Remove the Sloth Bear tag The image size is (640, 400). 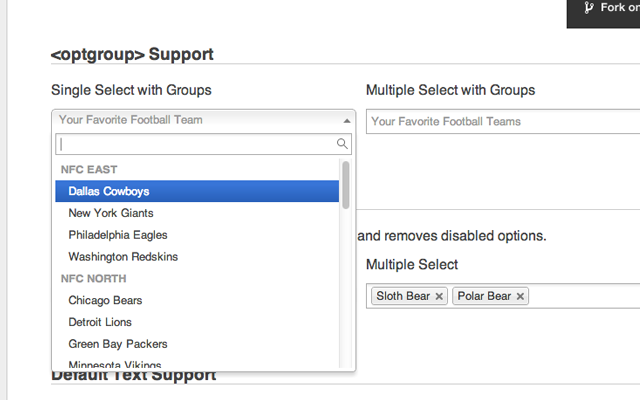[x=439, y=297]
